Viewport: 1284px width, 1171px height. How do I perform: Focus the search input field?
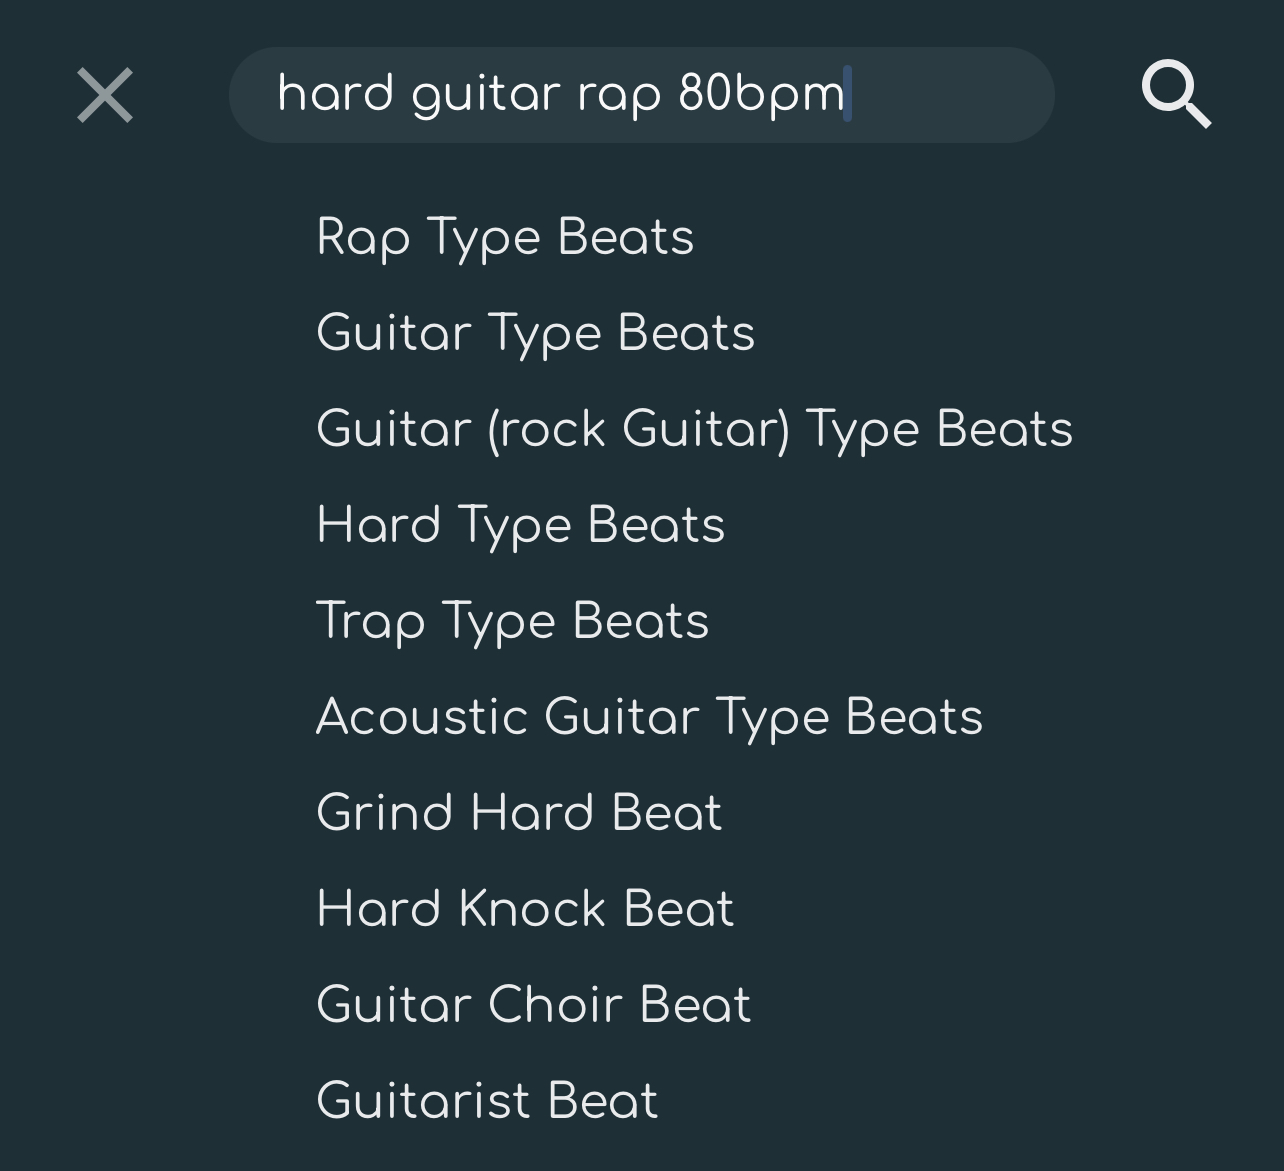click(641, 95)
